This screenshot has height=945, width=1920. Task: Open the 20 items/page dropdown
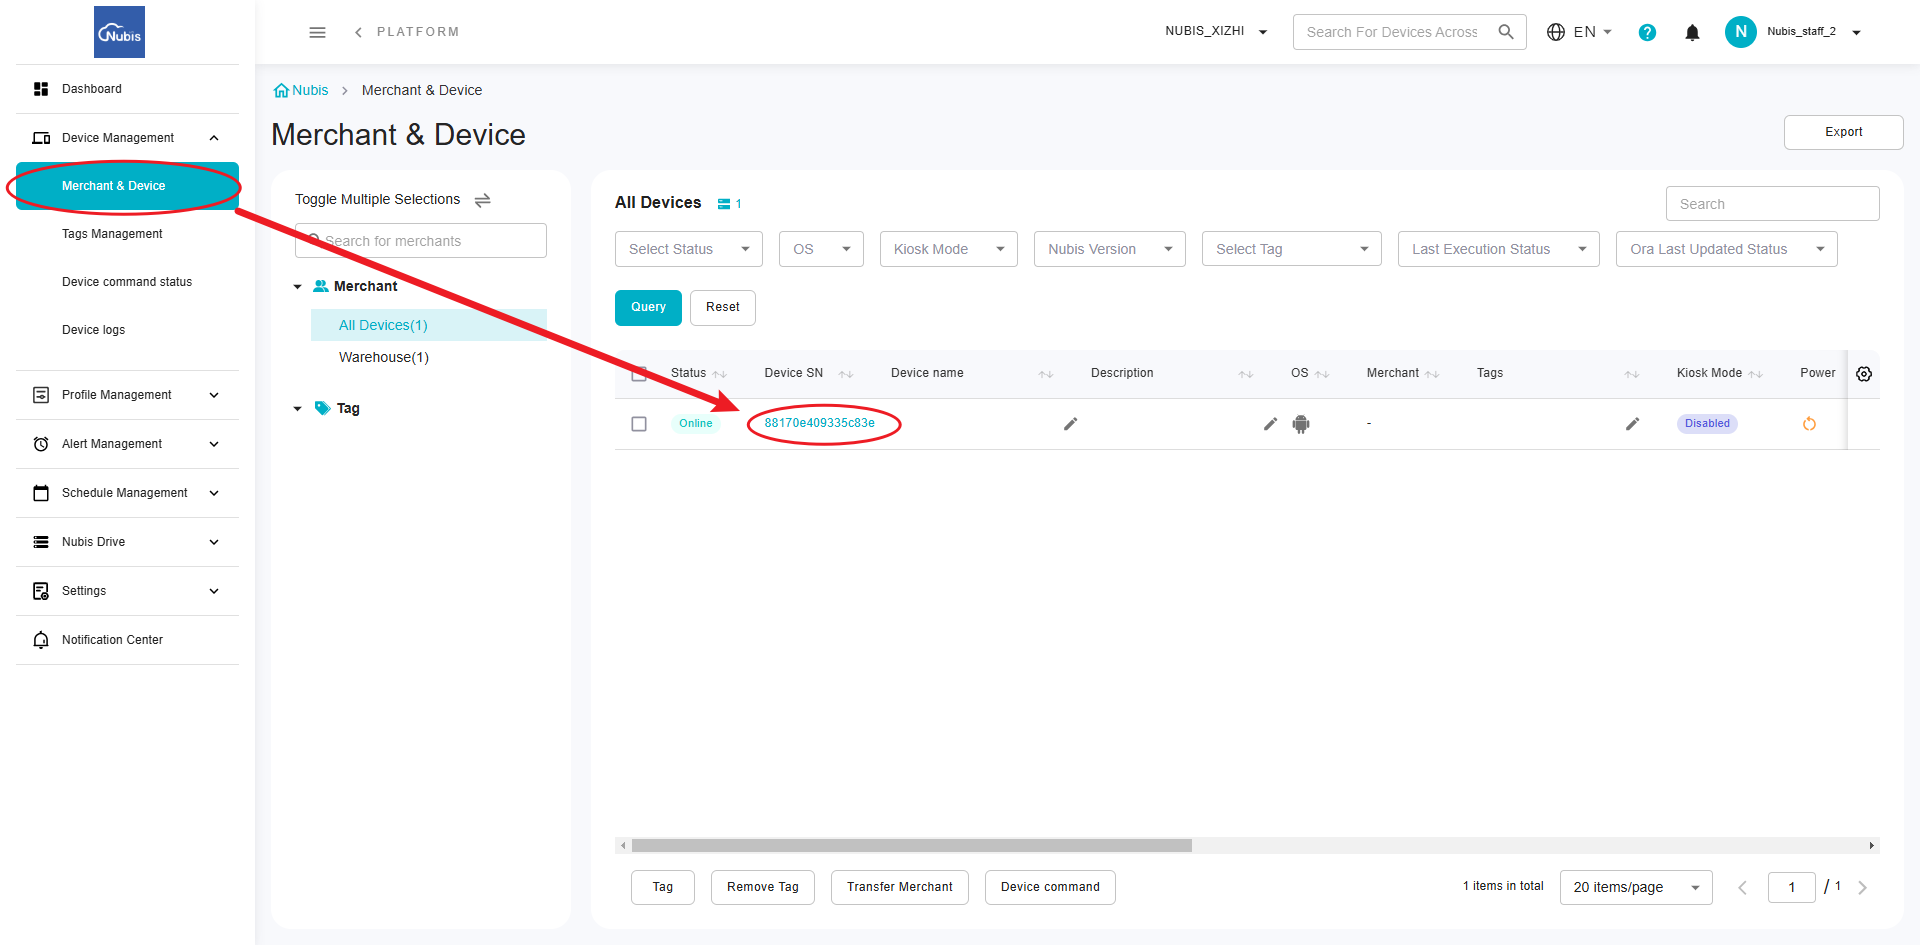pyautogui.click(x=1636, y=887)
